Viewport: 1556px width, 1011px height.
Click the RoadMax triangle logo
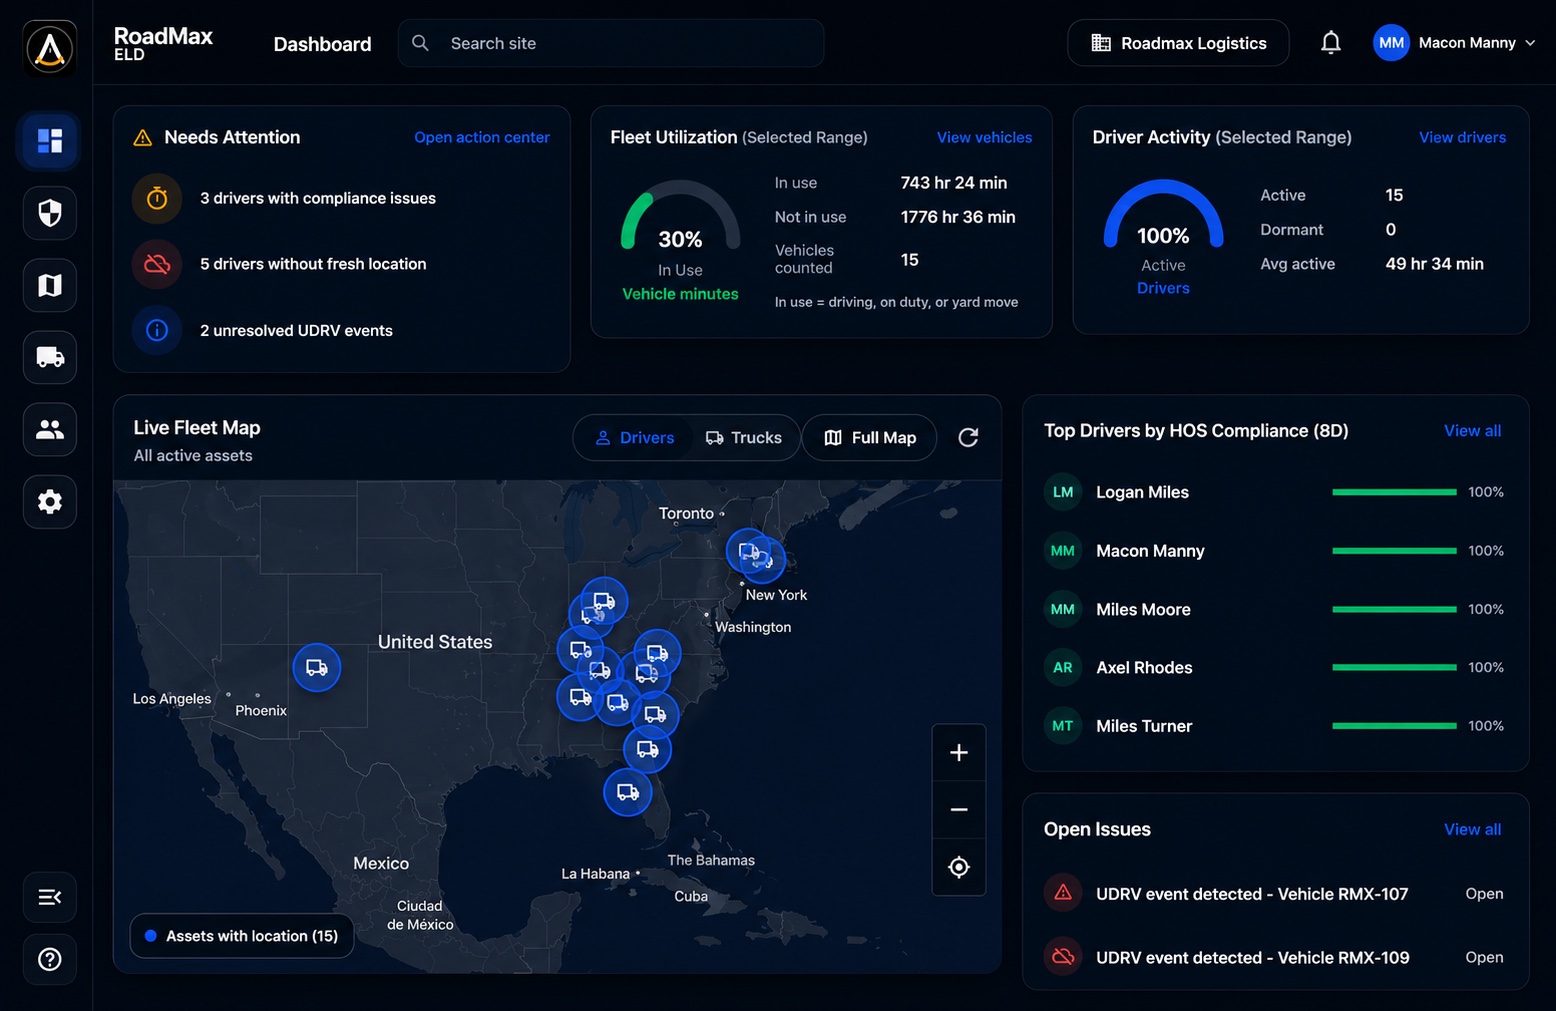click(50, 47)
